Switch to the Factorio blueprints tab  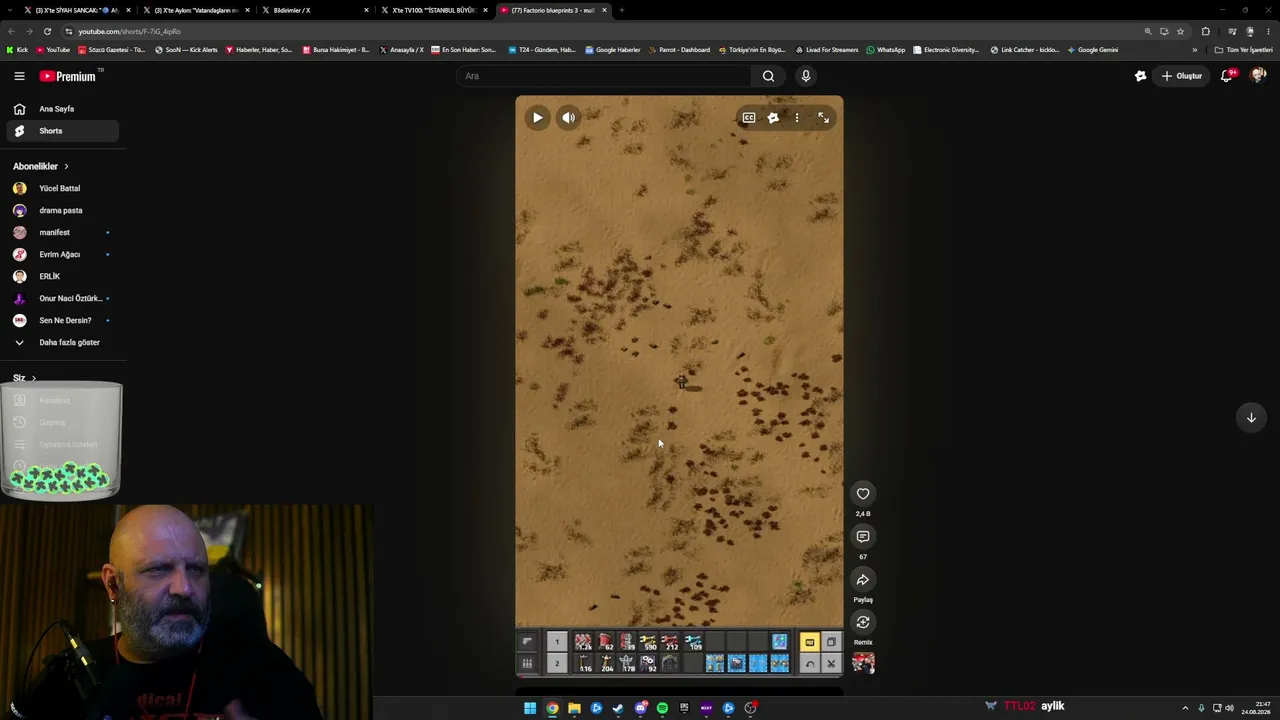point(554,10)
